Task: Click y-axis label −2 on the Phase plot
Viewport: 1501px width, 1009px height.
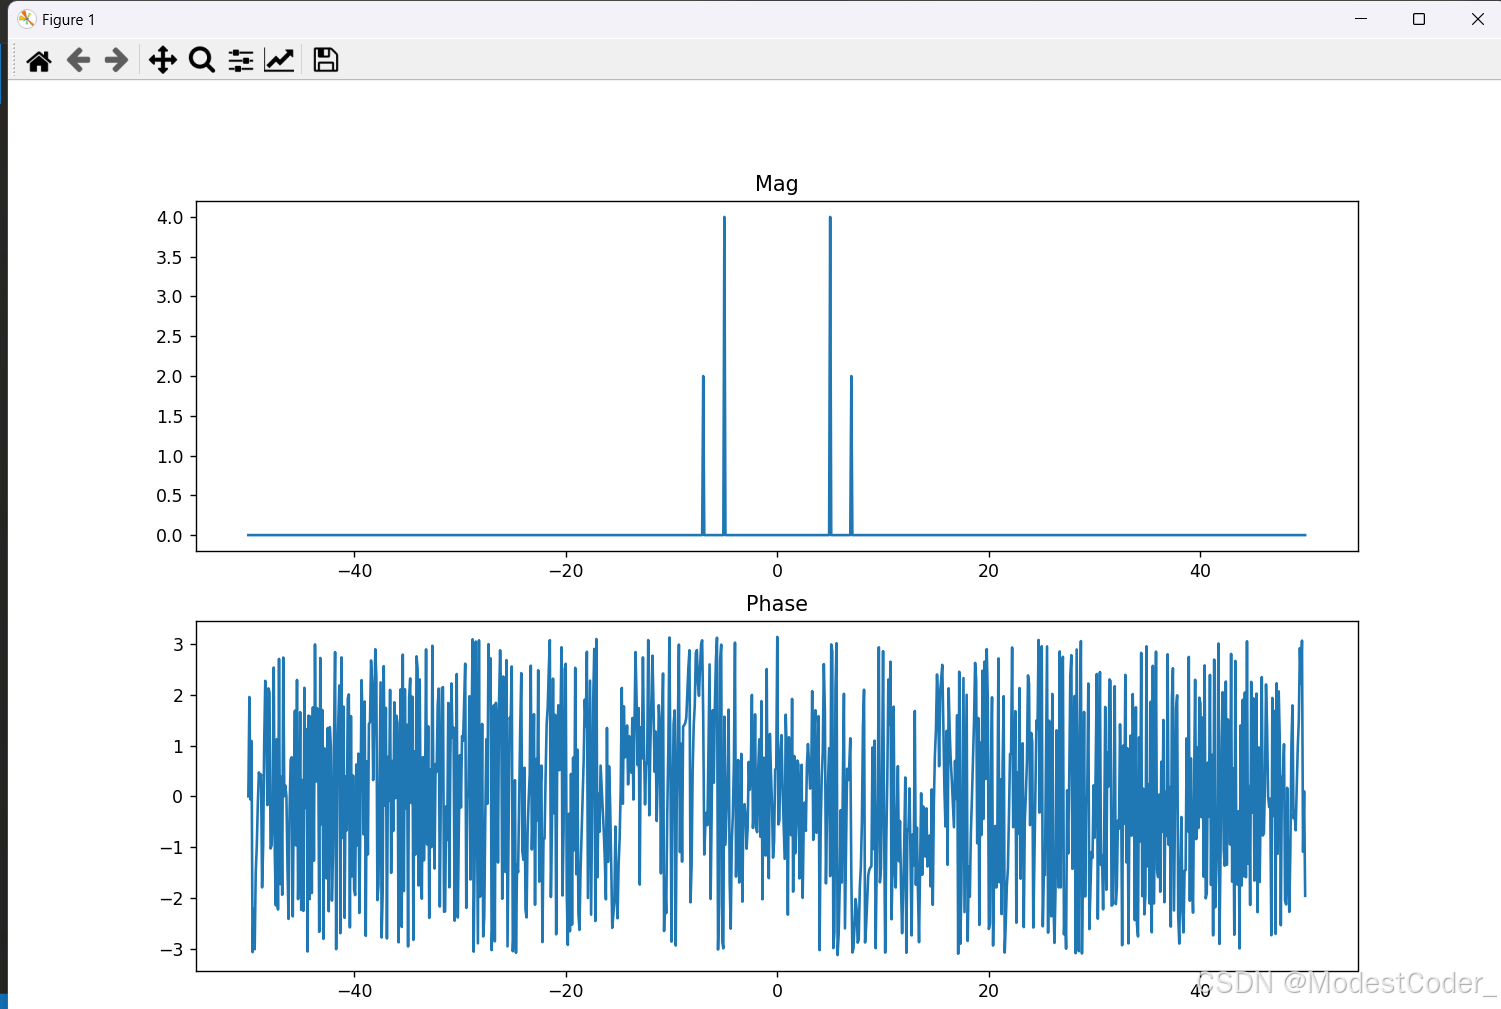Action: click(x=172, y=899)
